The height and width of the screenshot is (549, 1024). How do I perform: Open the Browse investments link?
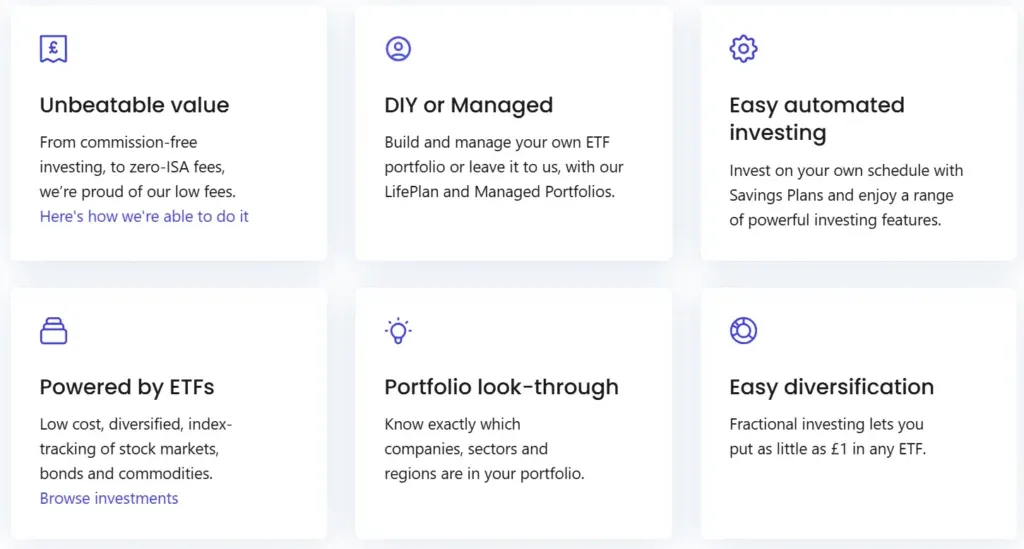pos(109,498)
